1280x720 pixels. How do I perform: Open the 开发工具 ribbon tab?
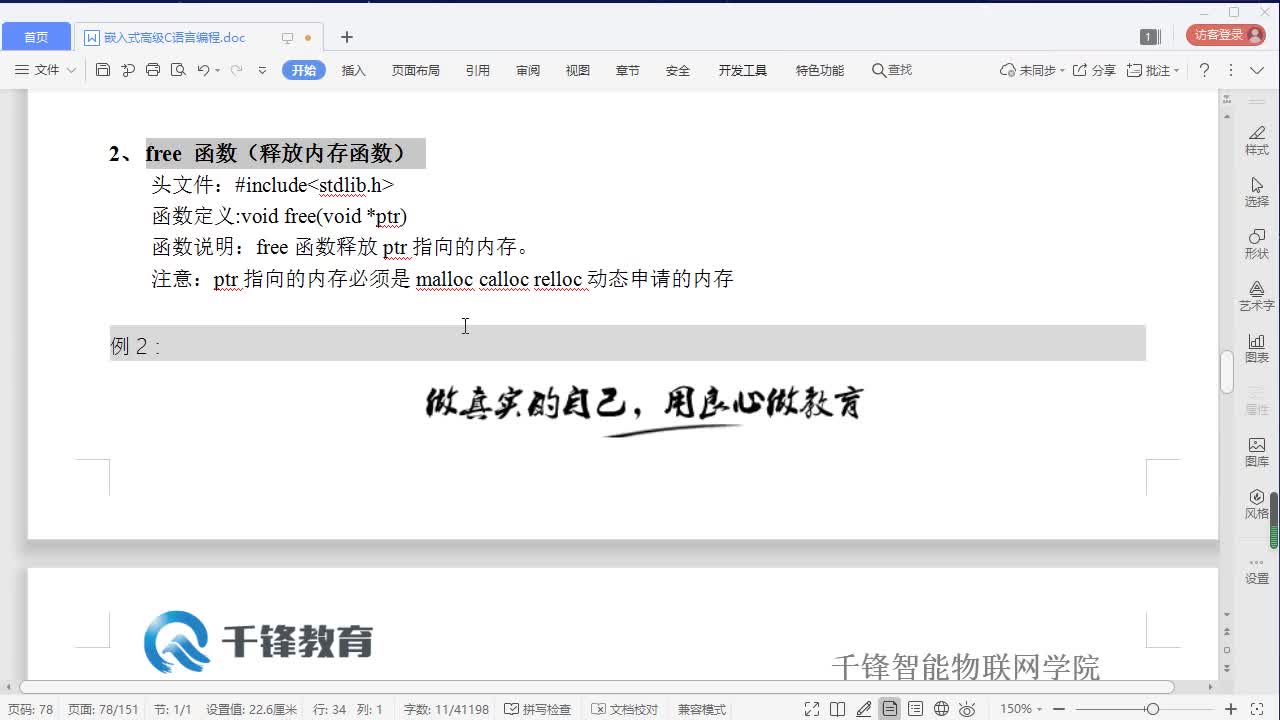[x=743, y=70]
